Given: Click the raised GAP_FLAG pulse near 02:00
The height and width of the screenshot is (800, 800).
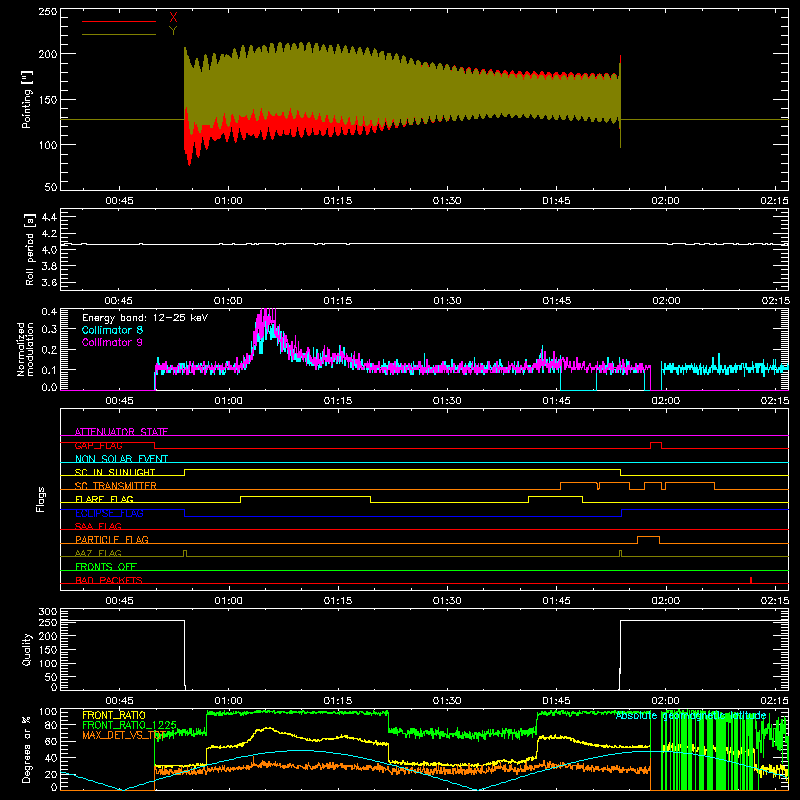Looking at the screenshot, I should pos(656,445).
